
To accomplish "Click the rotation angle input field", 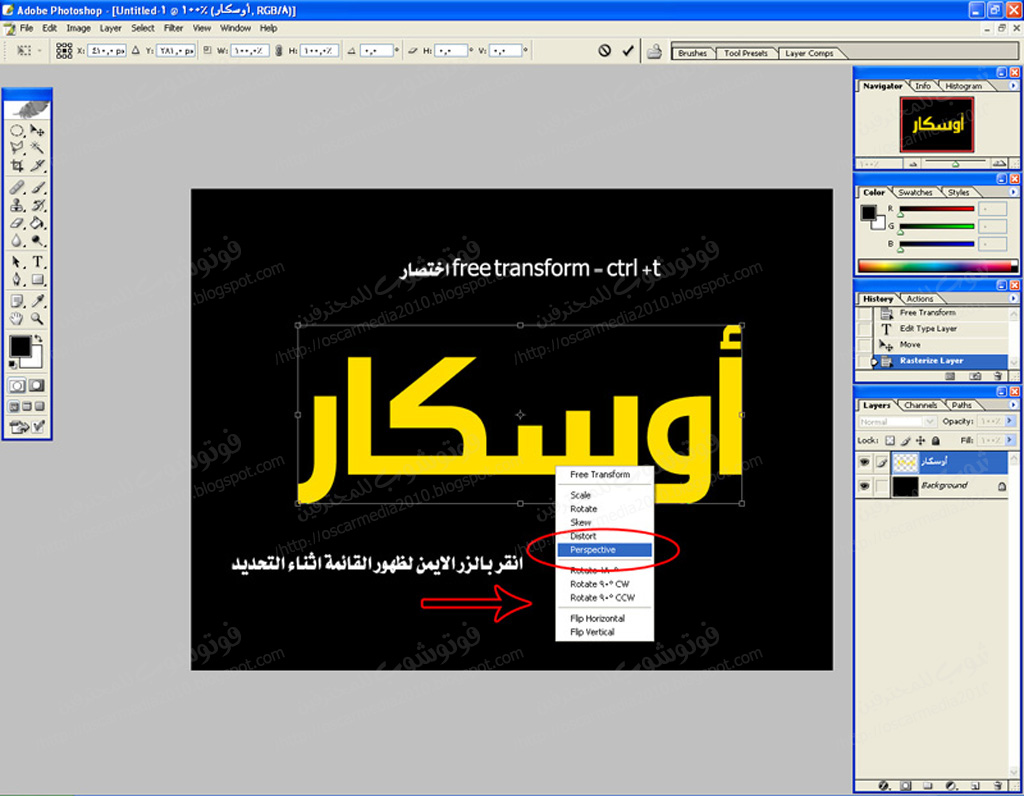I will 377,50.
